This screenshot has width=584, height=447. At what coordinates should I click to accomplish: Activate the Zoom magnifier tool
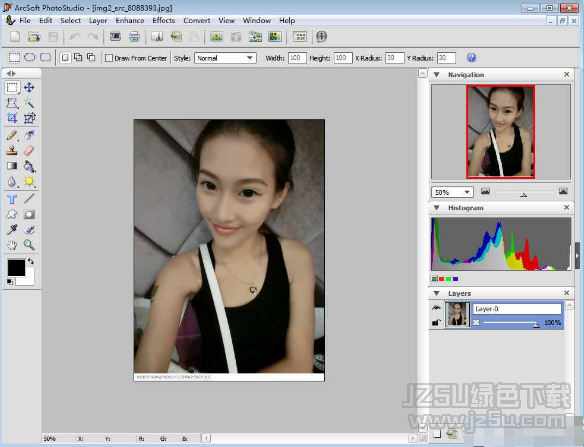tap(29, 245)
